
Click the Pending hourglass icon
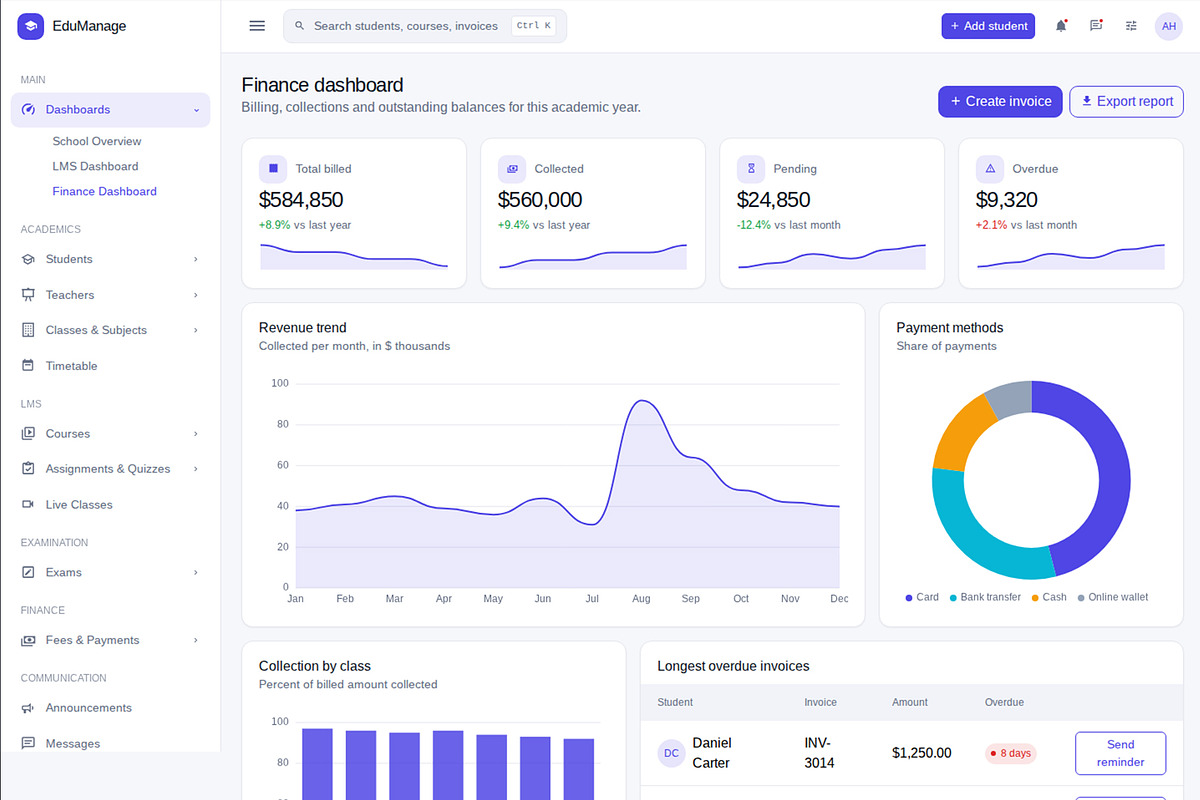tap(751, 169)
